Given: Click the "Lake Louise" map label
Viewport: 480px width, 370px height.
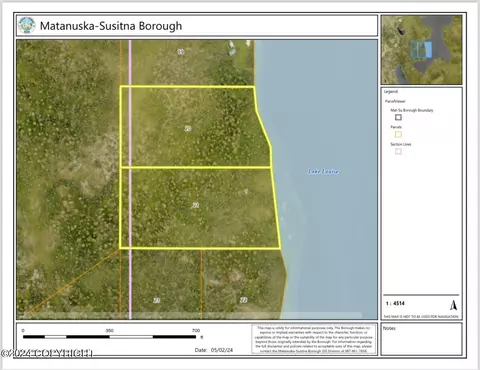Looking at the screenshot, I should (323, 171).
